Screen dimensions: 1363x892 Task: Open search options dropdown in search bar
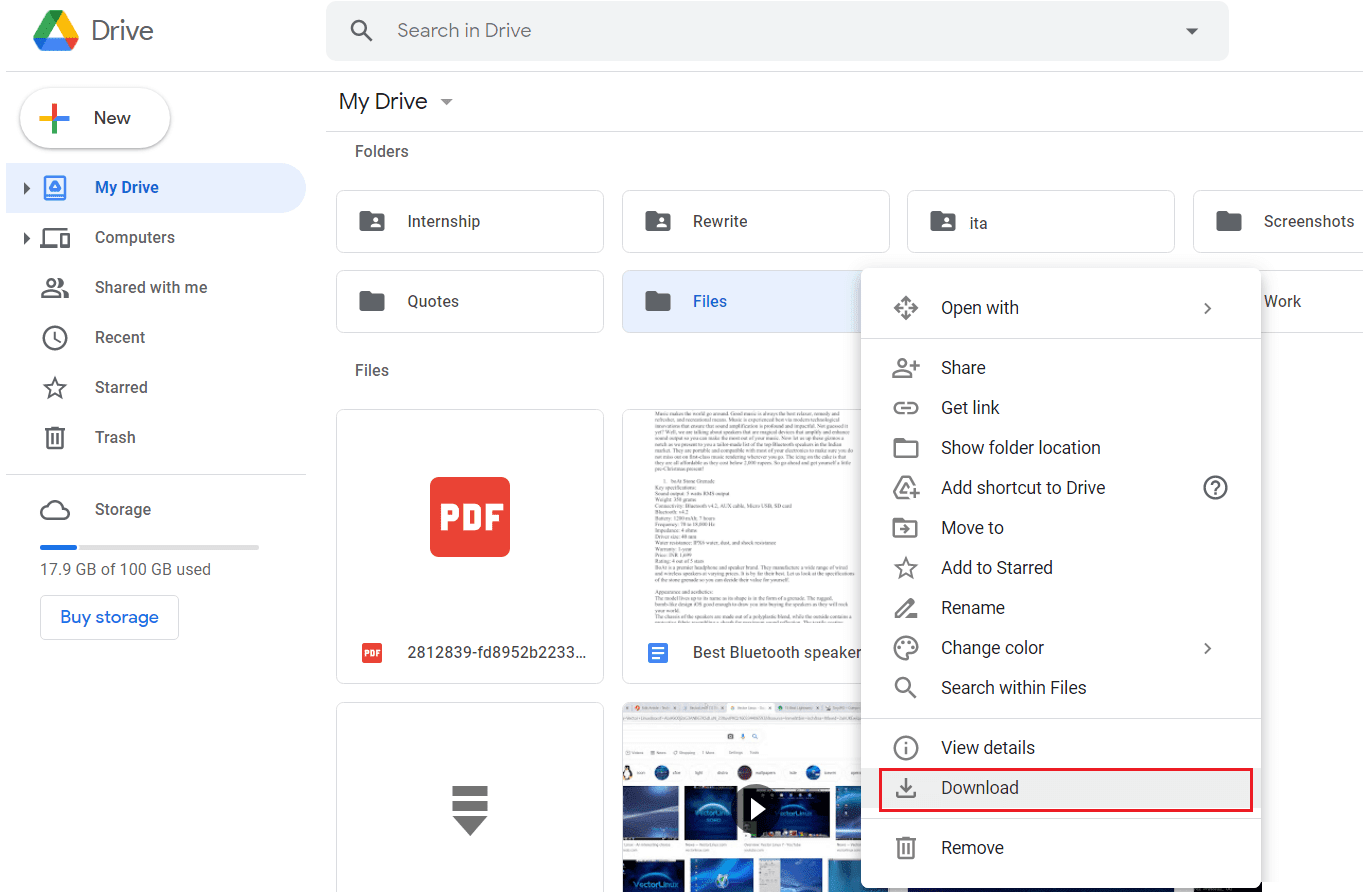coord(1191,31)
